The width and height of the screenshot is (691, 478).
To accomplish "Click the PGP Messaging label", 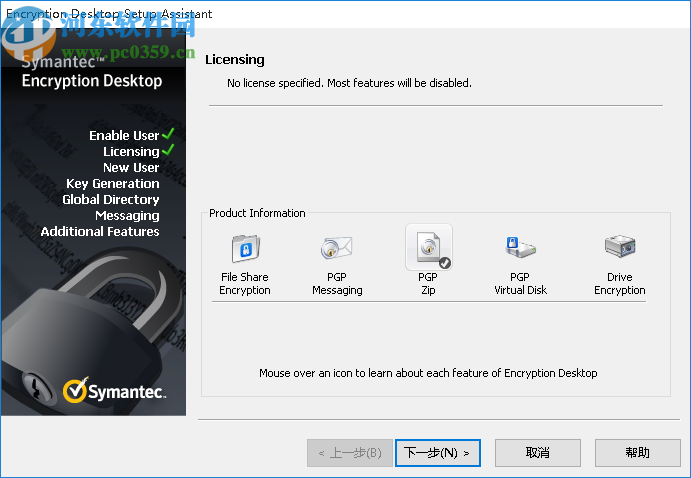I will [x=337, y=284].
